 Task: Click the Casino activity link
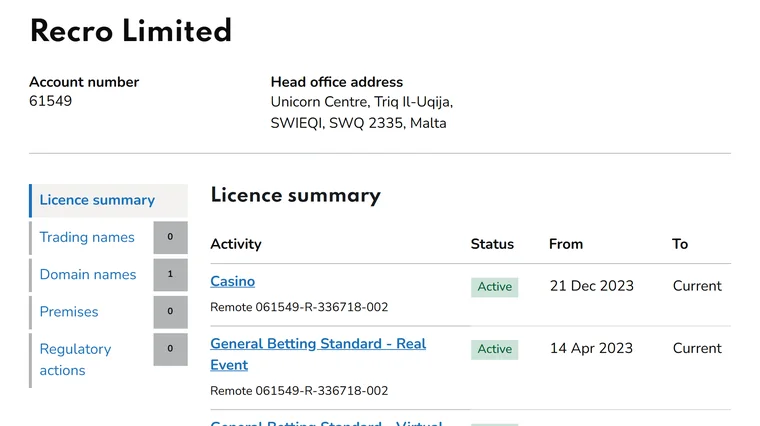click(233, 282)
